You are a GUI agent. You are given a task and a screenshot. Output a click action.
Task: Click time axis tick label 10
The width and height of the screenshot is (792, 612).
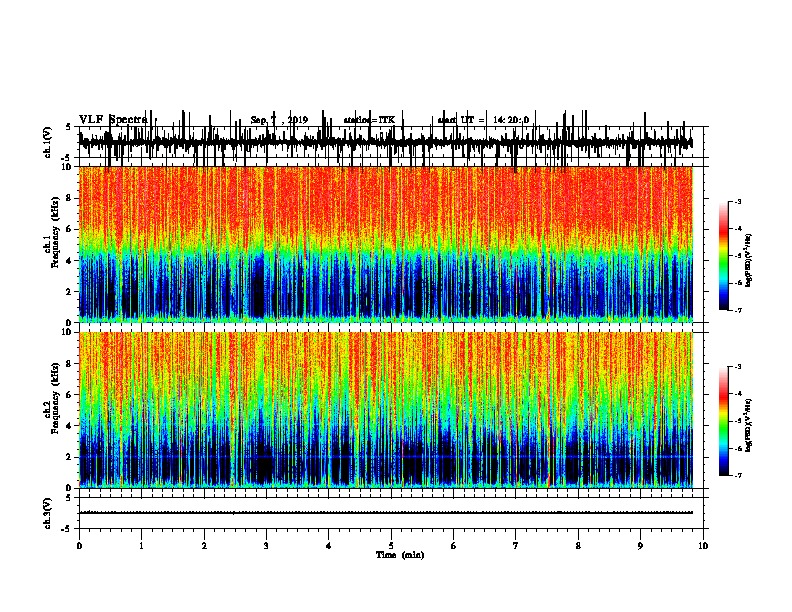[703, 546]
